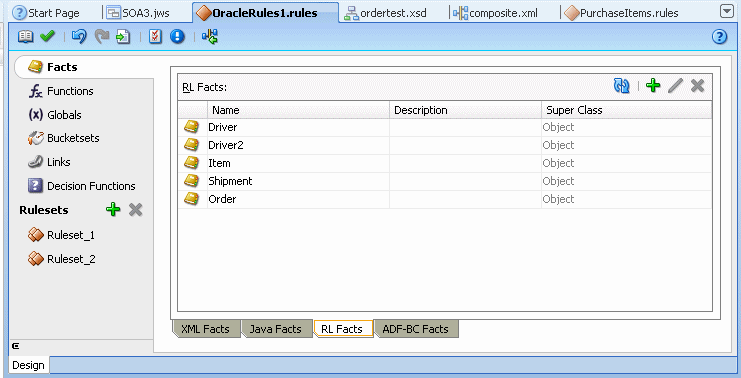Click the import document arrow icon
This screenshot has height=378, width=741.
[123, 36]
